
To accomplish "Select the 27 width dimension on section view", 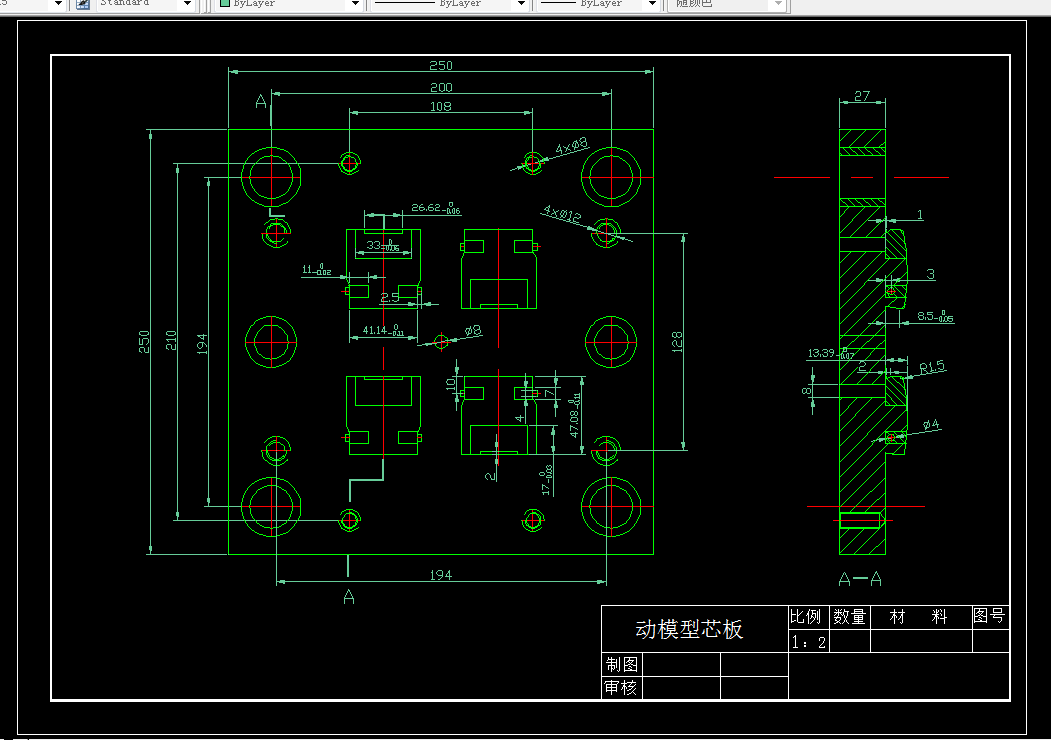I will (862, 96).
